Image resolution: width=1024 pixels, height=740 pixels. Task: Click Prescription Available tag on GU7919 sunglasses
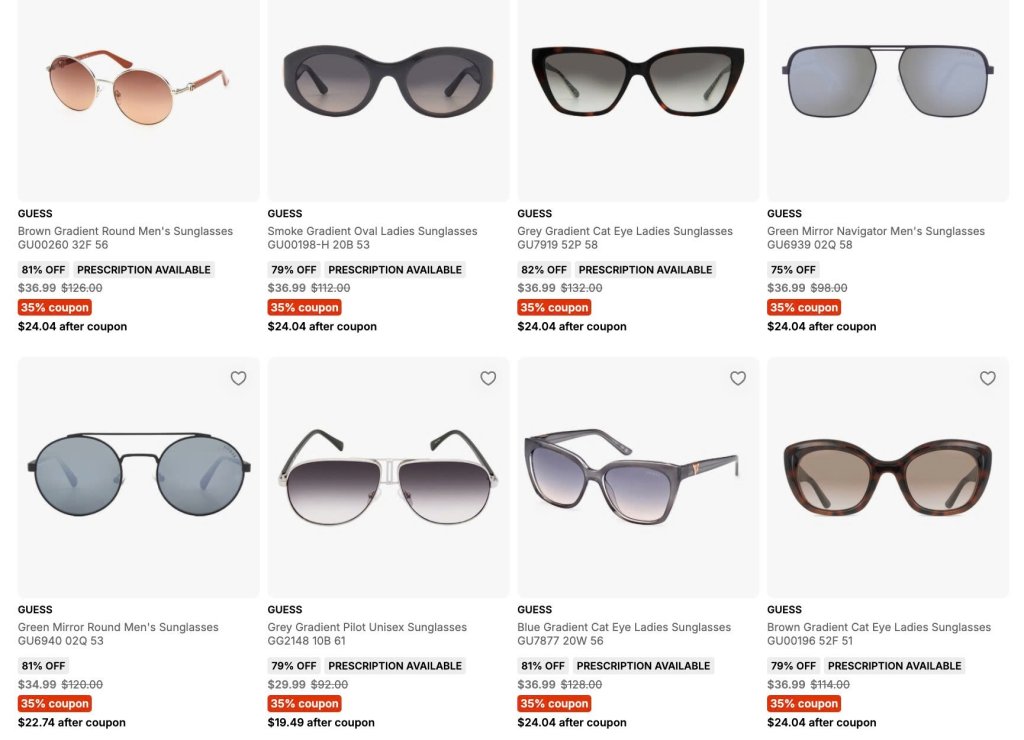click(645, 270)
